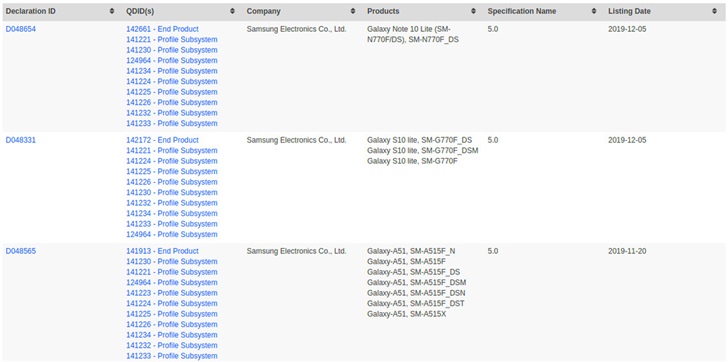728x362 pixels.
Task: Open 141234 - Profile Subsystem in D048565 row
Action: (x=172, y=335)
